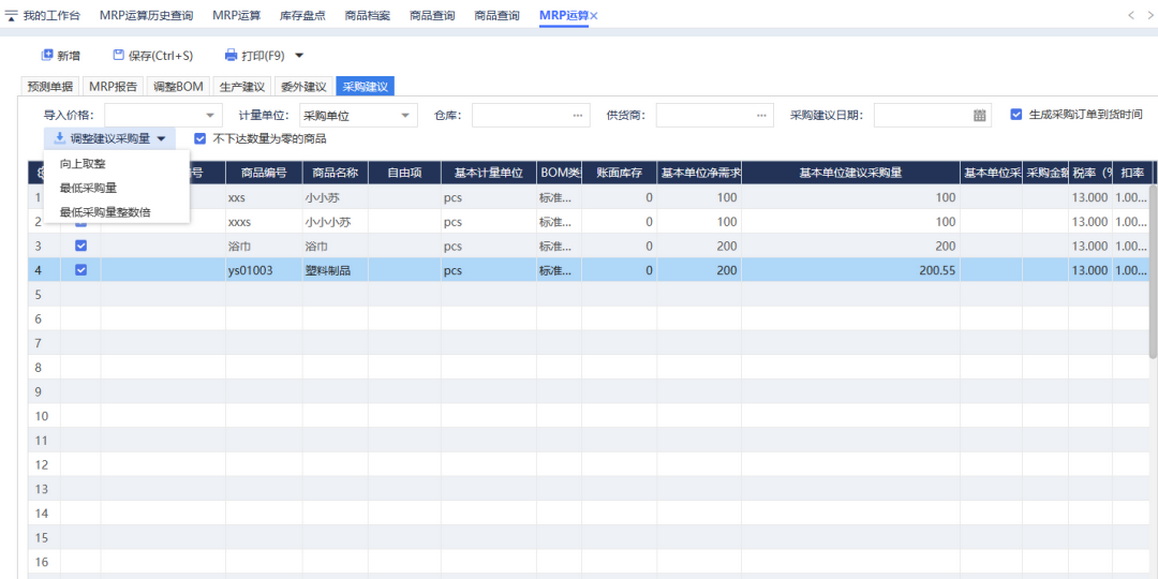
Task: Click the 调整建议采购量 button
Action: tap(110, 139)
